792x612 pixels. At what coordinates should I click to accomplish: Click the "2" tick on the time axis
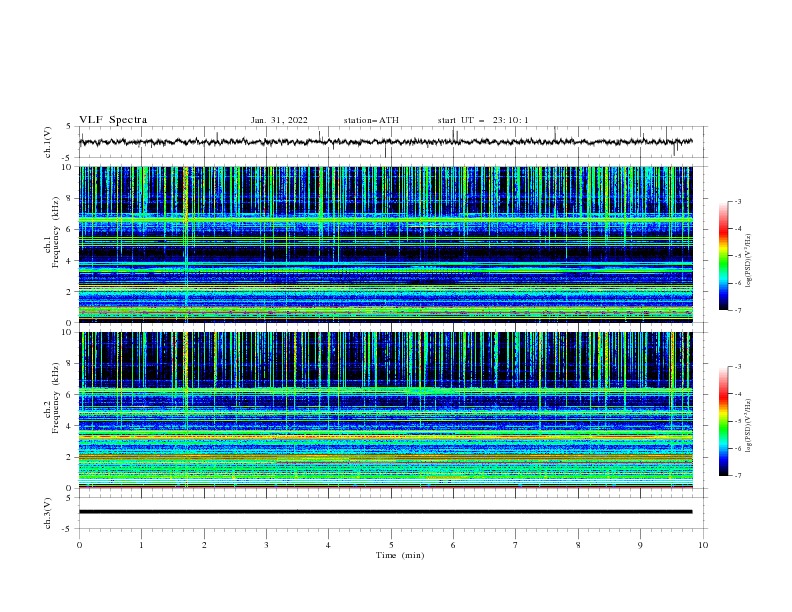tap(204, 545)
